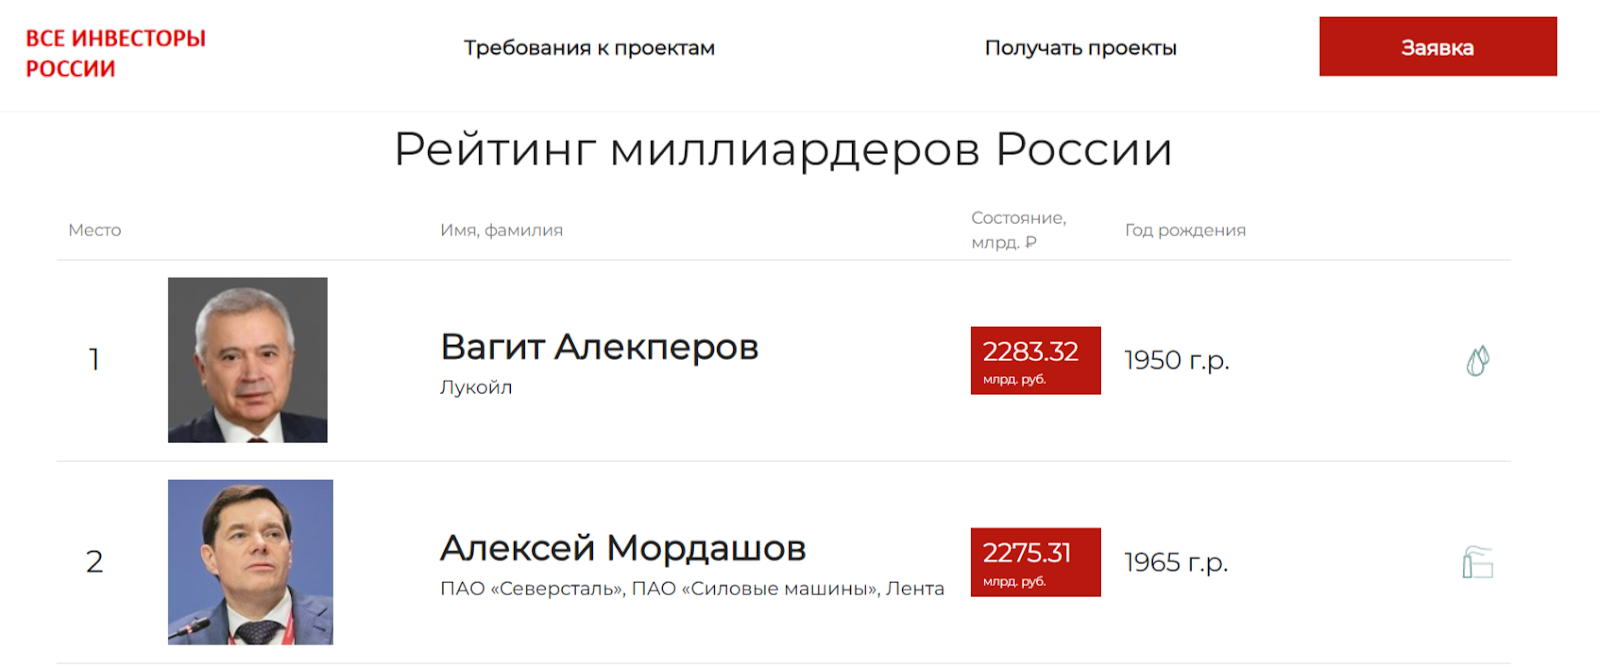Open Требования к проектам menu item
Viewport: 1600px width, 668px height.
[x=589, y=48]
